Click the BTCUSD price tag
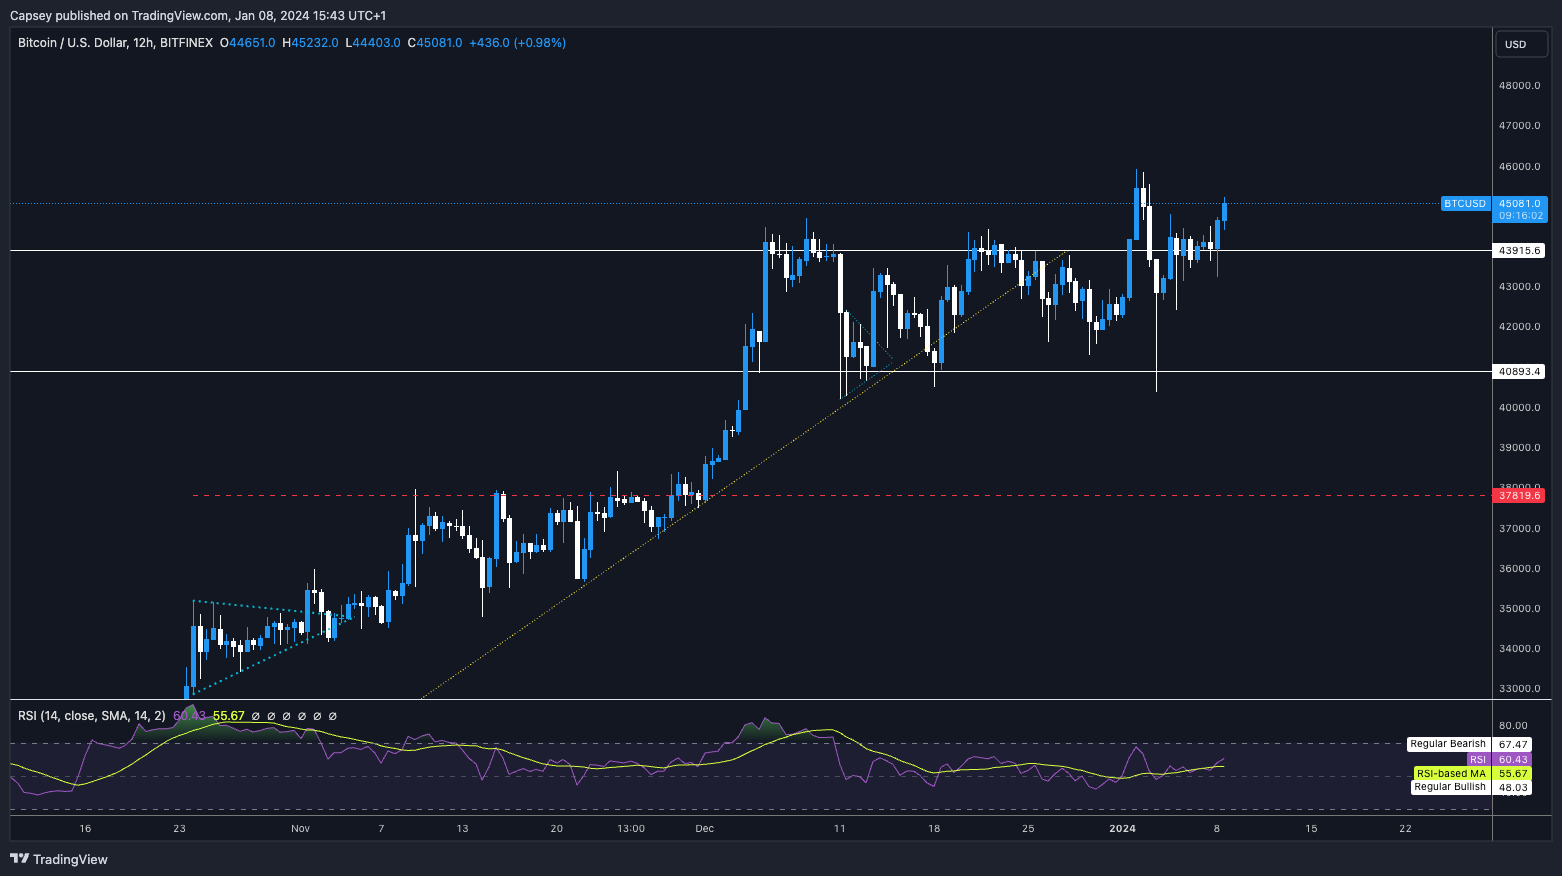 pos(1465,204)
